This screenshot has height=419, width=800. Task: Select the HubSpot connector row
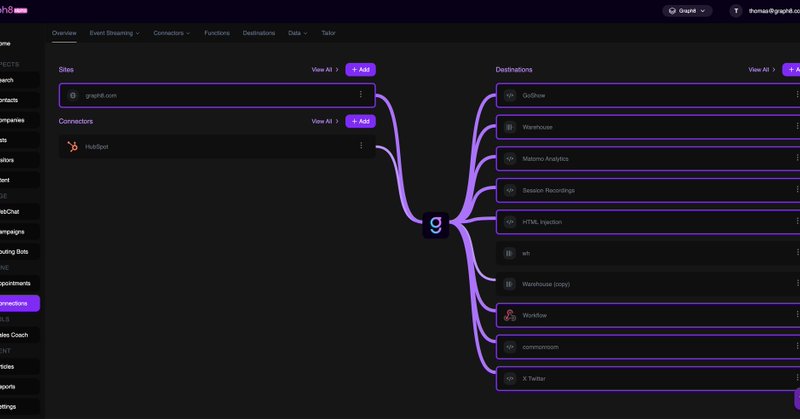(x=217, y=146)
